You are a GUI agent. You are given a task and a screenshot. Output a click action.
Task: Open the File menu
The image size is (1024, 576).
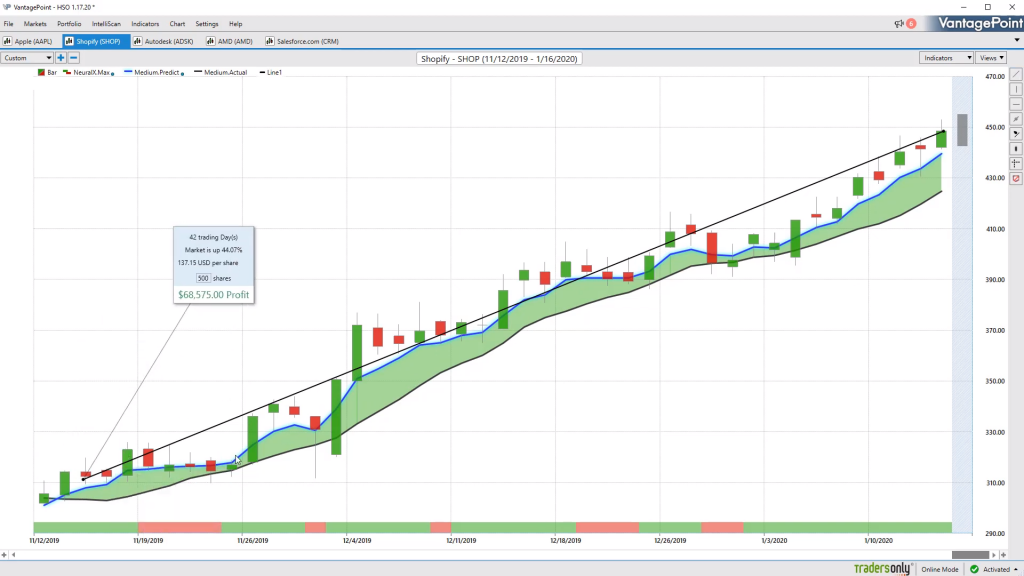8,24
